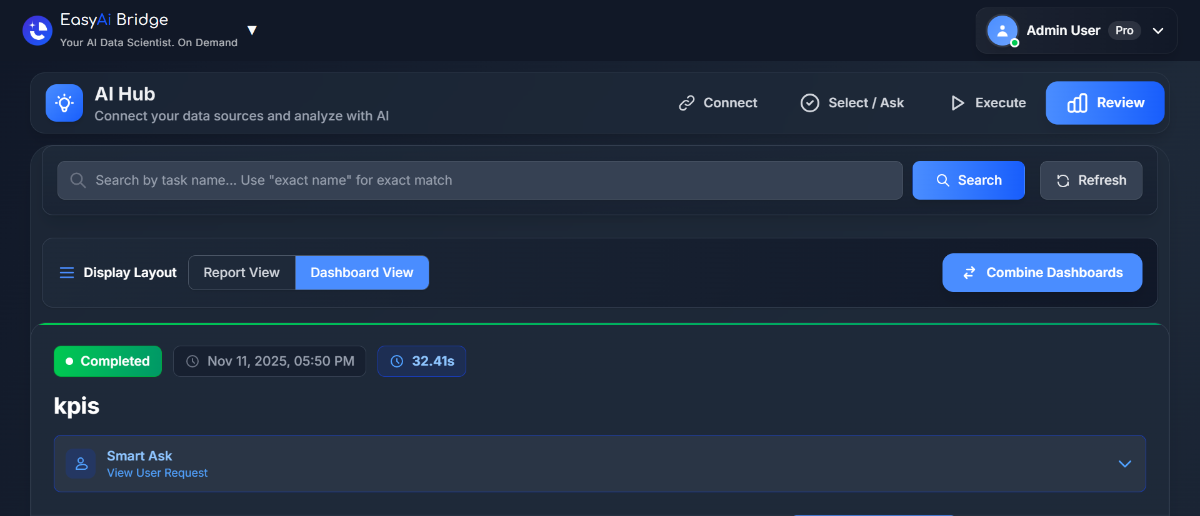Click the AI Hub lightbulb icon

[64, 103]
